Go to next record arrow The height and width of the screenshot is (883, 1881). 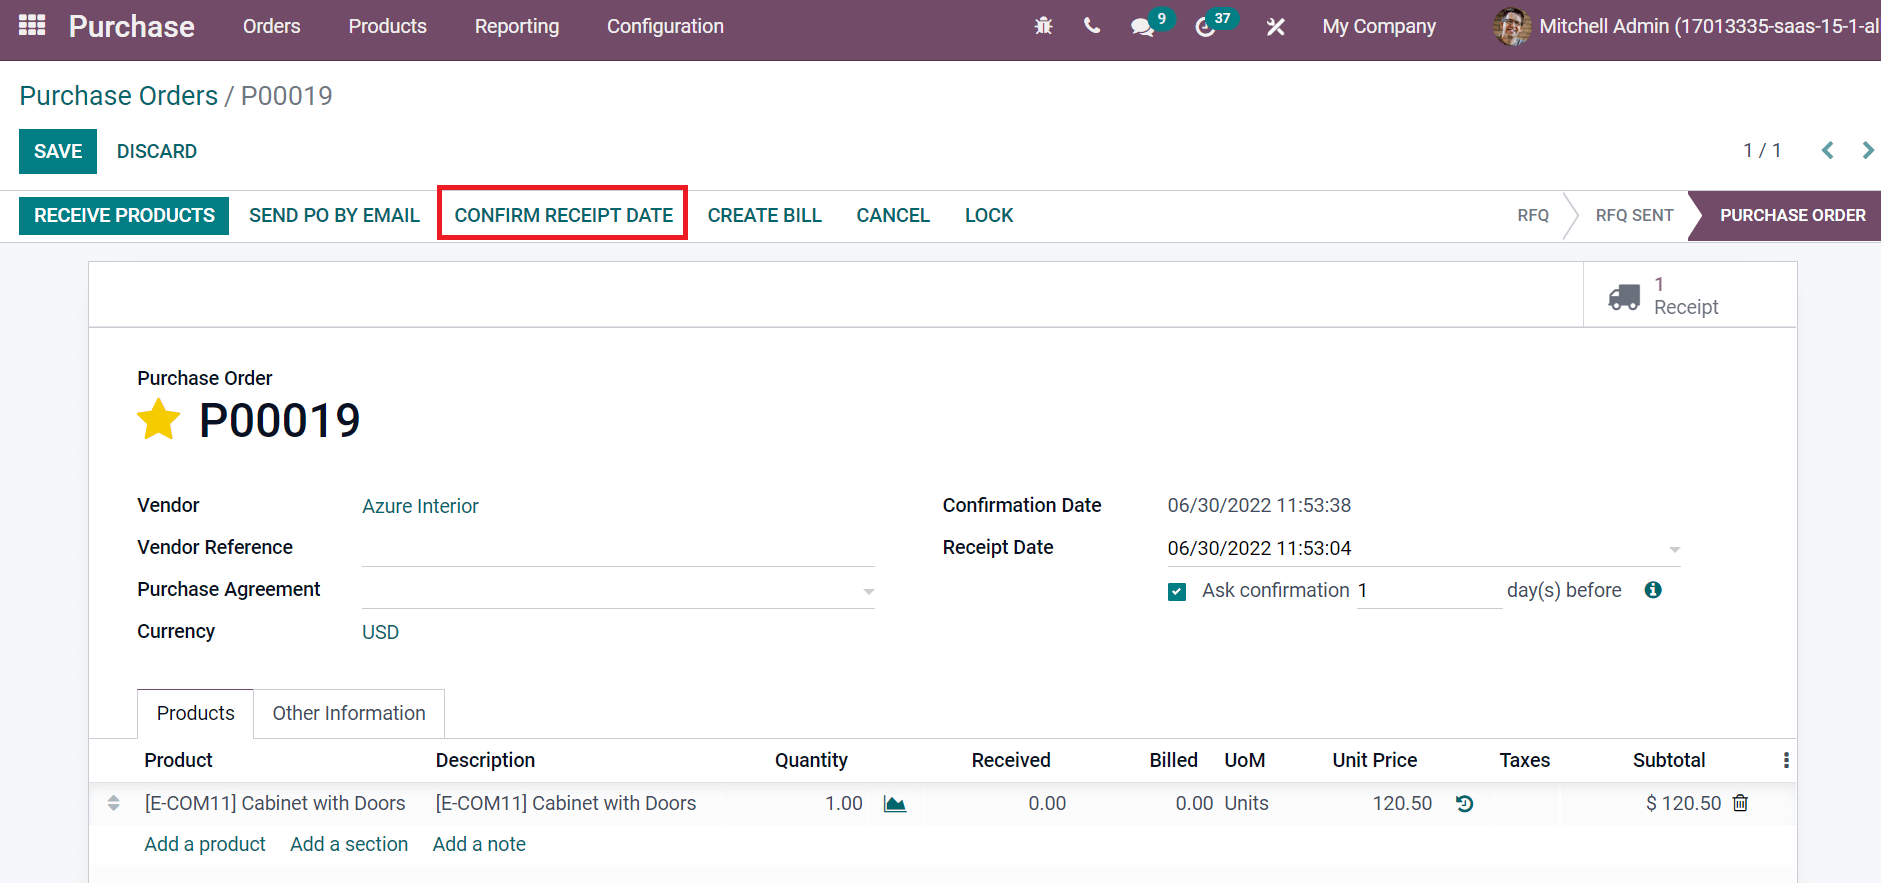click(x=1867, y=150)
